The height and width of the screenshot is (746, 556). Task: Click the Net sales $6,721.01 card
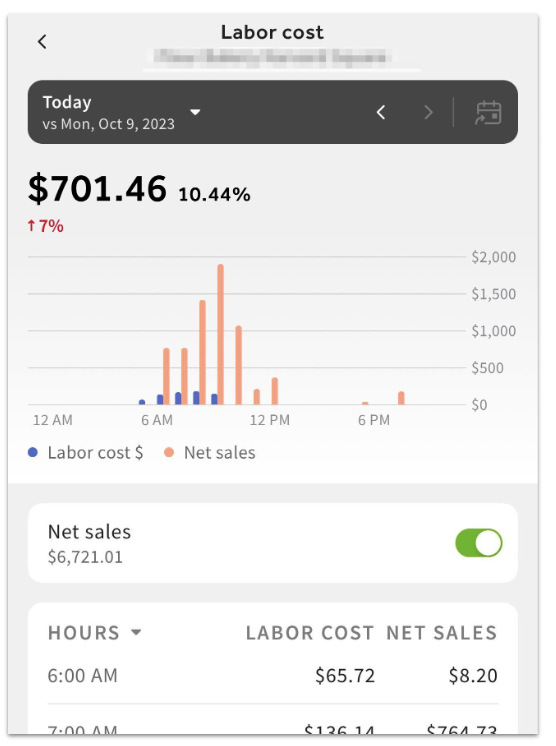(x=273, y=543)
